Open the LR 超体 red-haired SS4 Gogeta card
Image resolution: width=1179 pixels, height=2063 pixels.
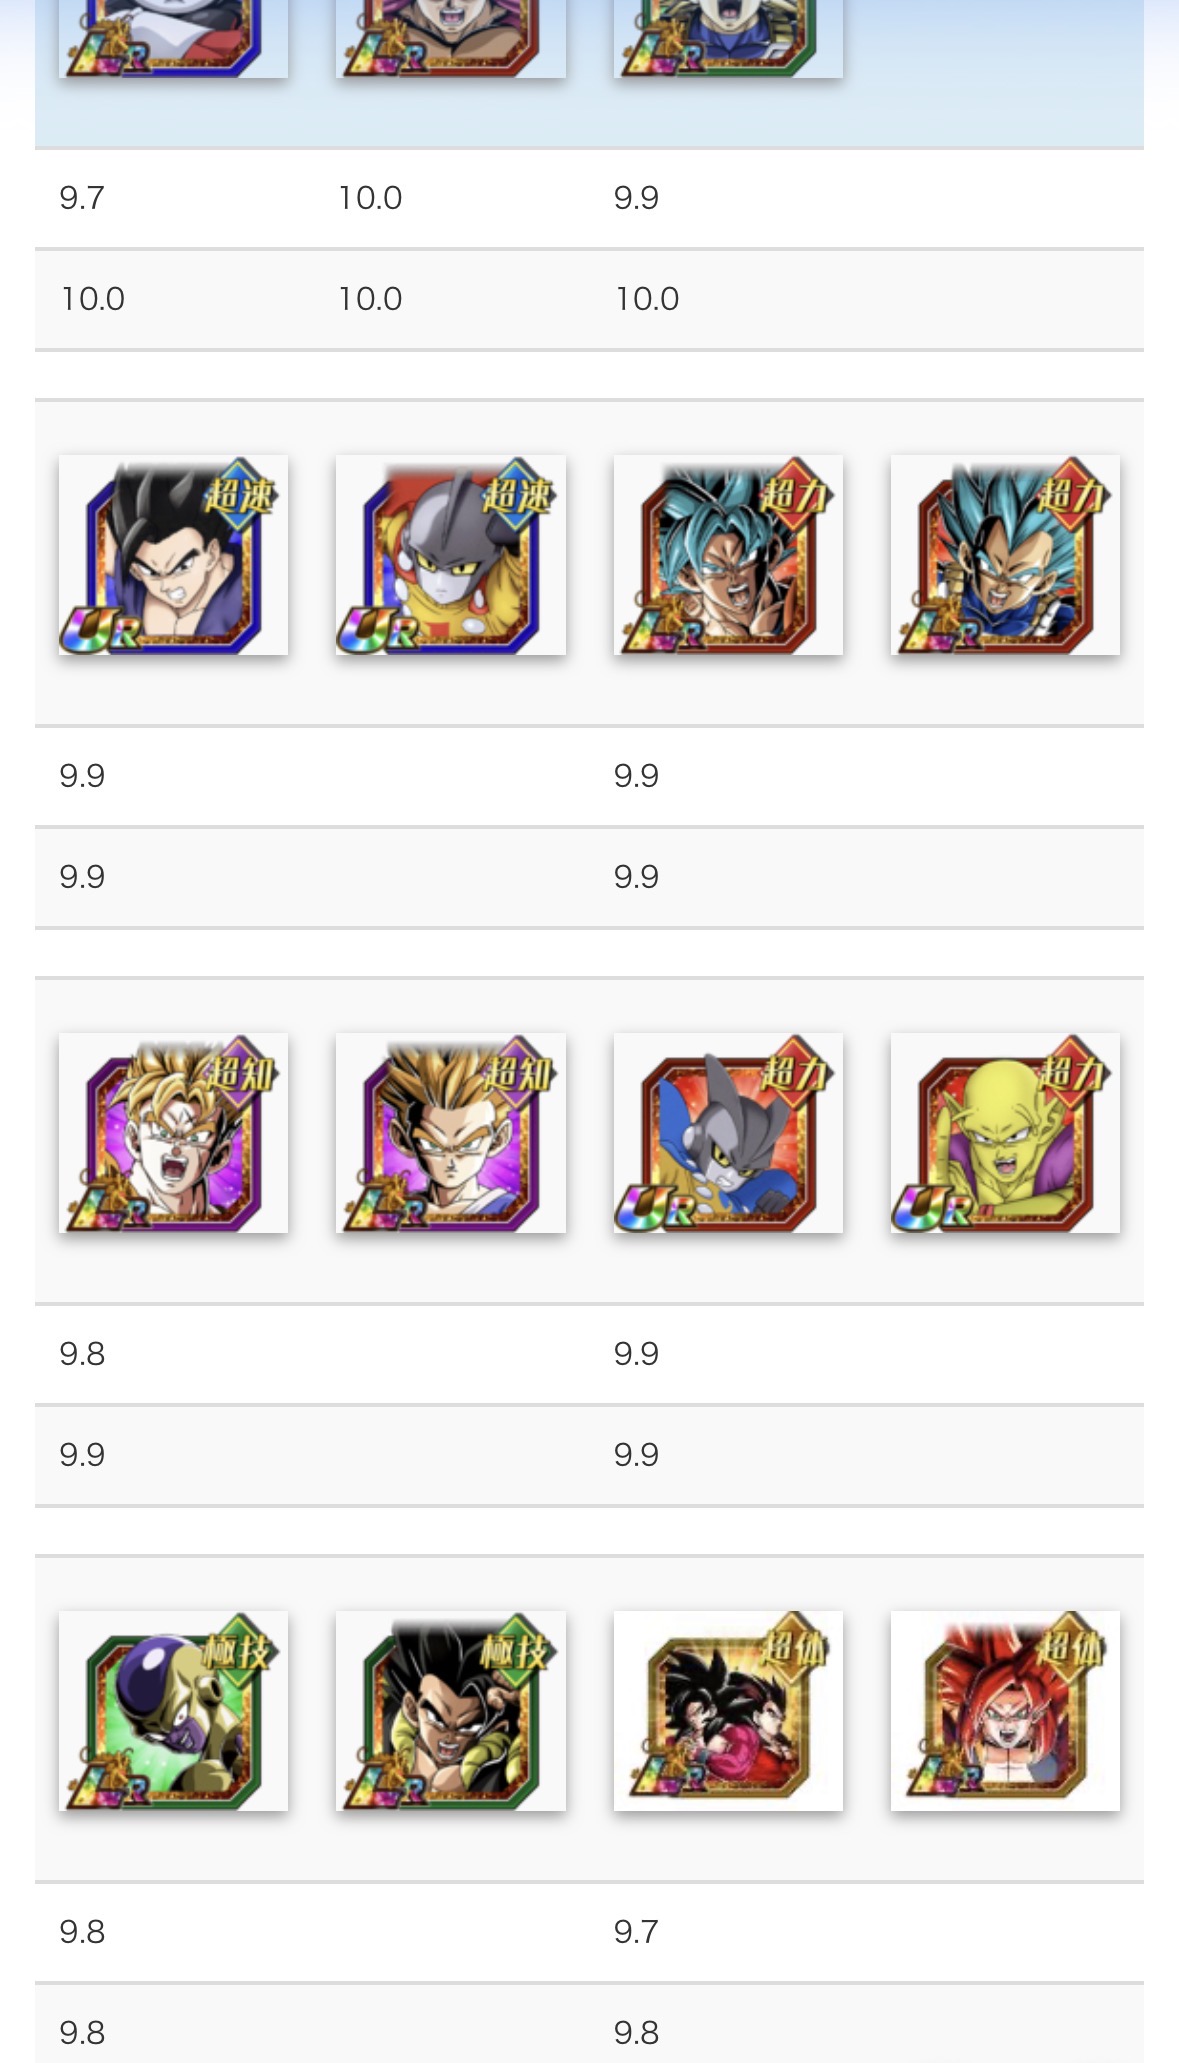(x=1005, y=1710)
